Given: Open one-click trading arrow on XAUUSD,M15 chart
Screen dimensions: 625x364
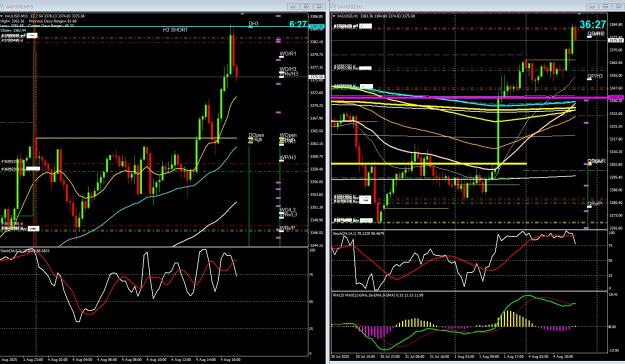Looking at the screenshot, I should (2, 16).
